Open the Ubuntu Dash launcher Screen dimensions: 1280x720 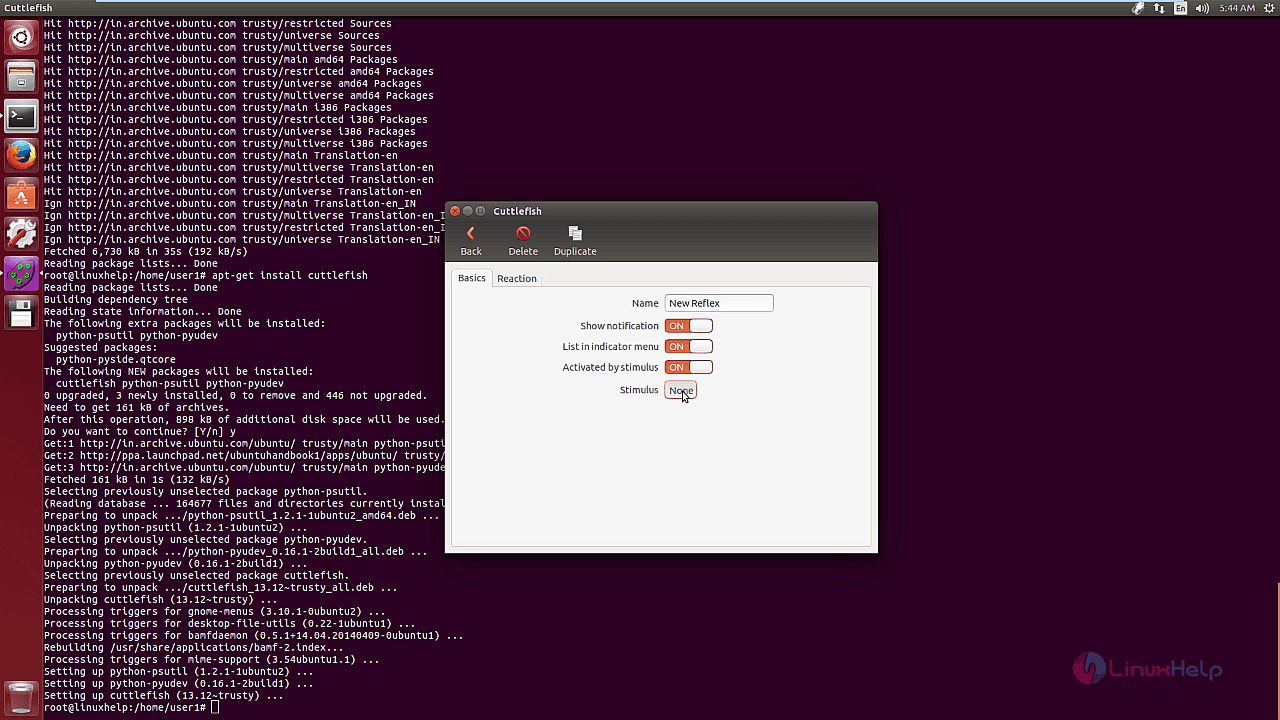(x=21, y=38)
